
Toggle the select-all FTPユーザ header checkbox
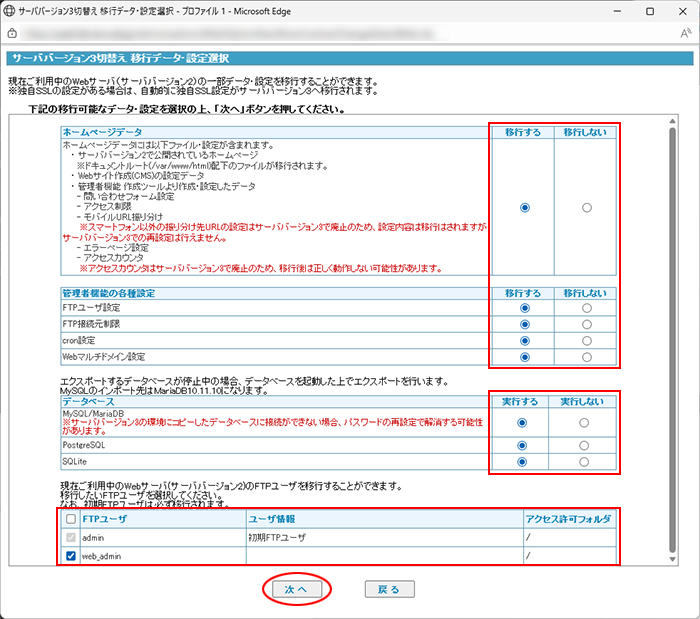point(68,519)
